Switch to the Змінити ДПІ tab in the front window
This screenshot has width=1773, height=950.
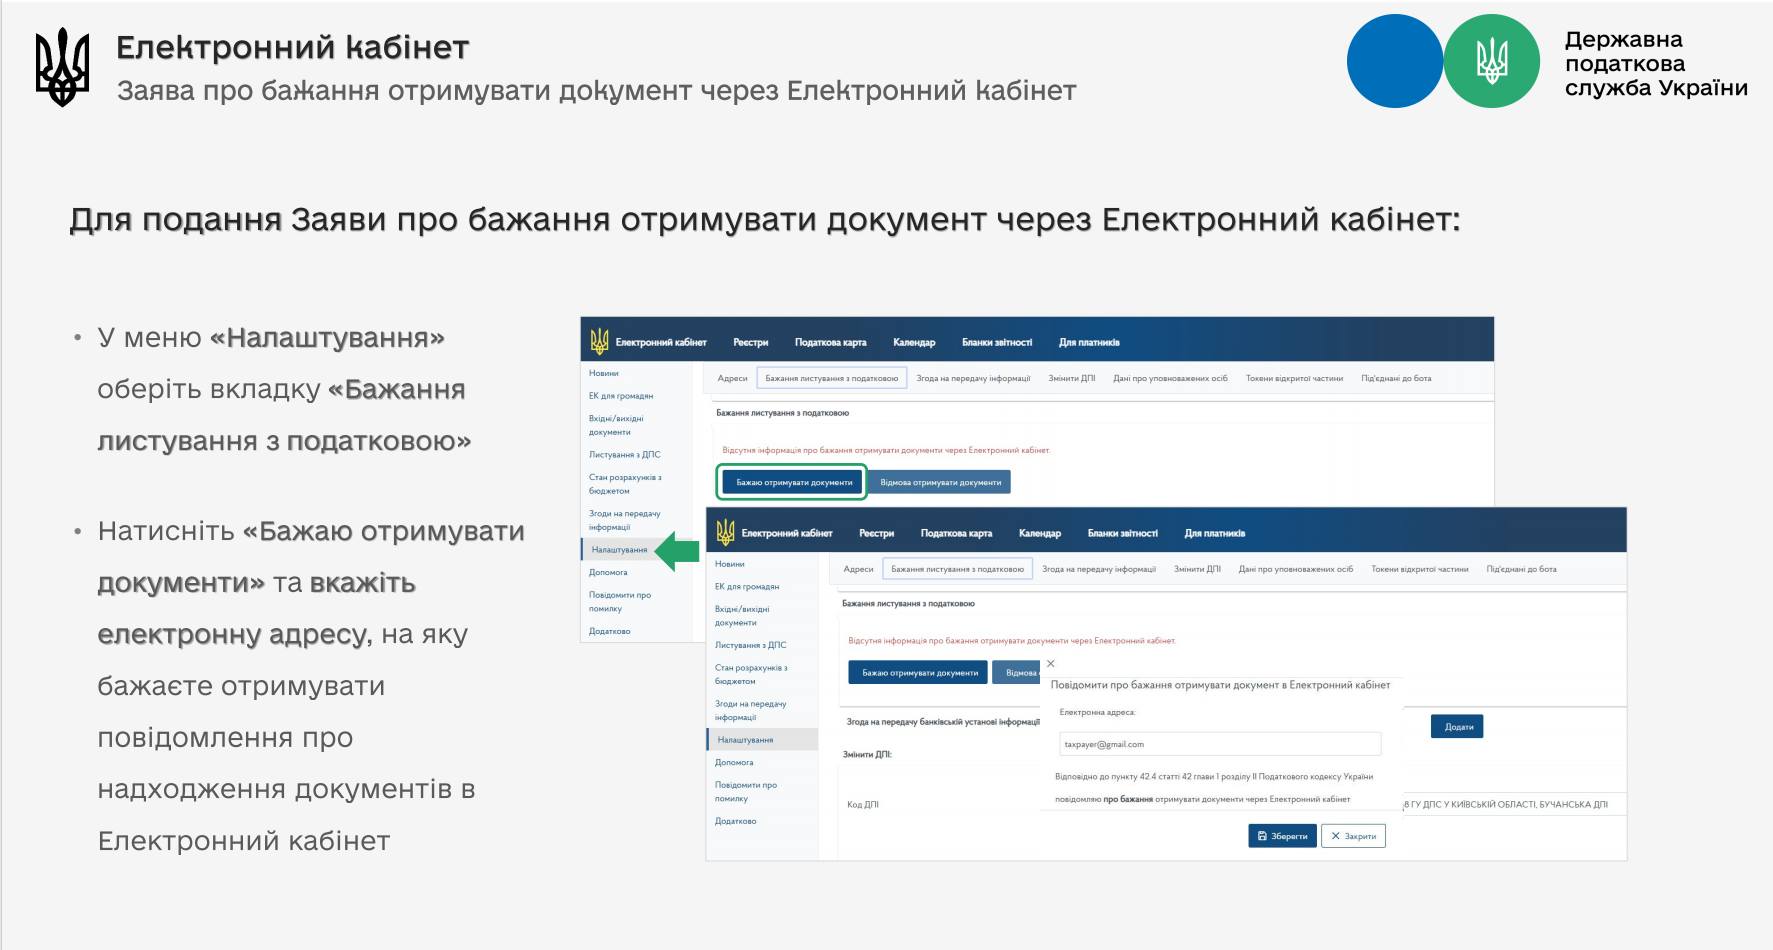pos(1197,569)
